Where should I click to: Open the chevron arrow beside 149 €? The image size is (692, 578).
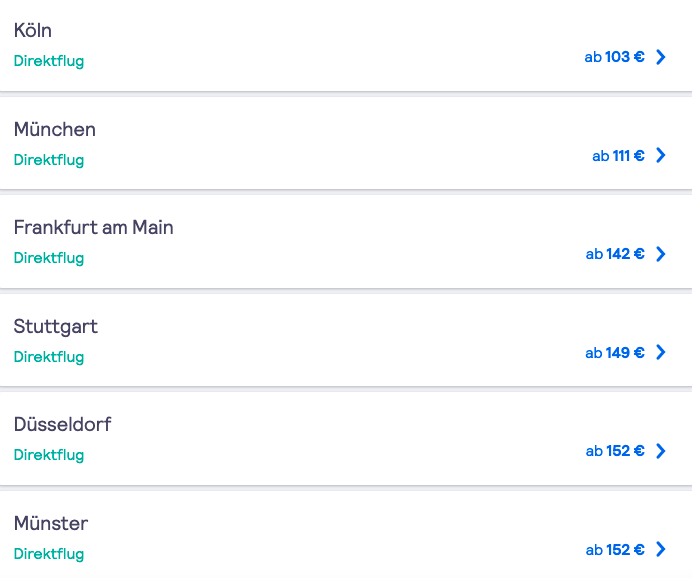click(661, 352)
